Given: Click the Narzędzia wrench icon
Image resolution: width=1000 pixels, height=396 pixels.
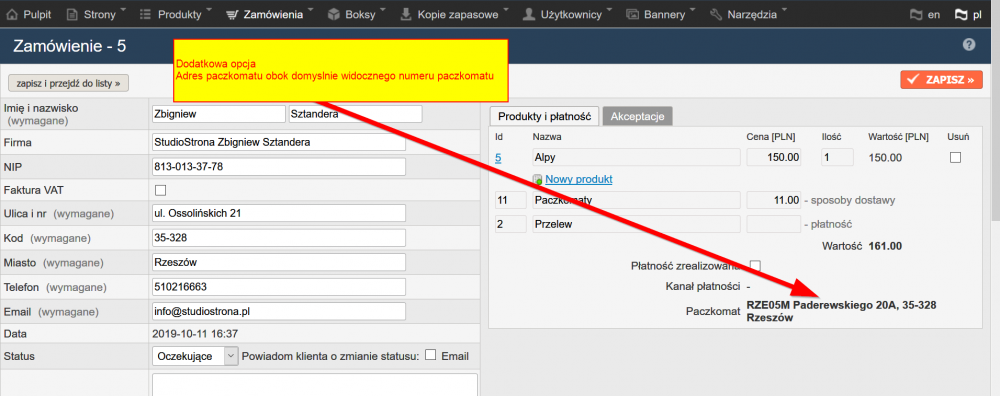Looking at the screenshot, I should coord(716,13).
